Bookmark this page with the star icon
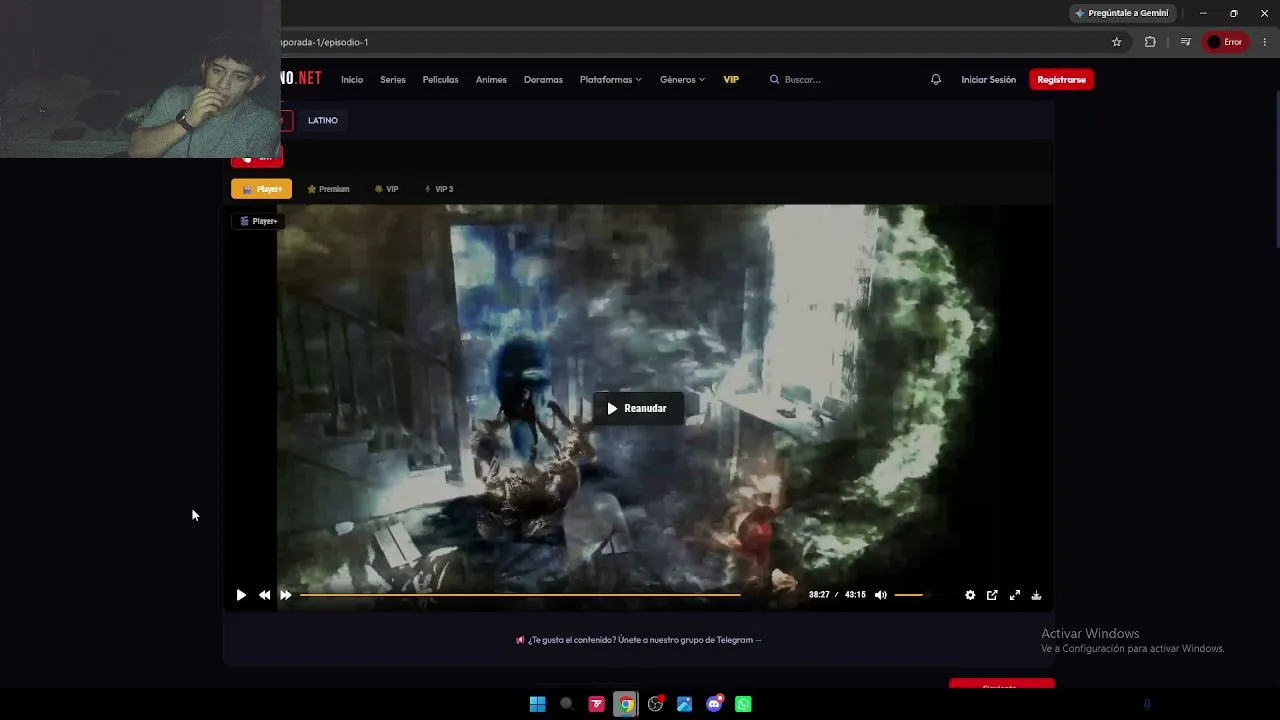The height and width of the screenshot is (720, 1280). pyautogui.click(x=1117, y=42)
